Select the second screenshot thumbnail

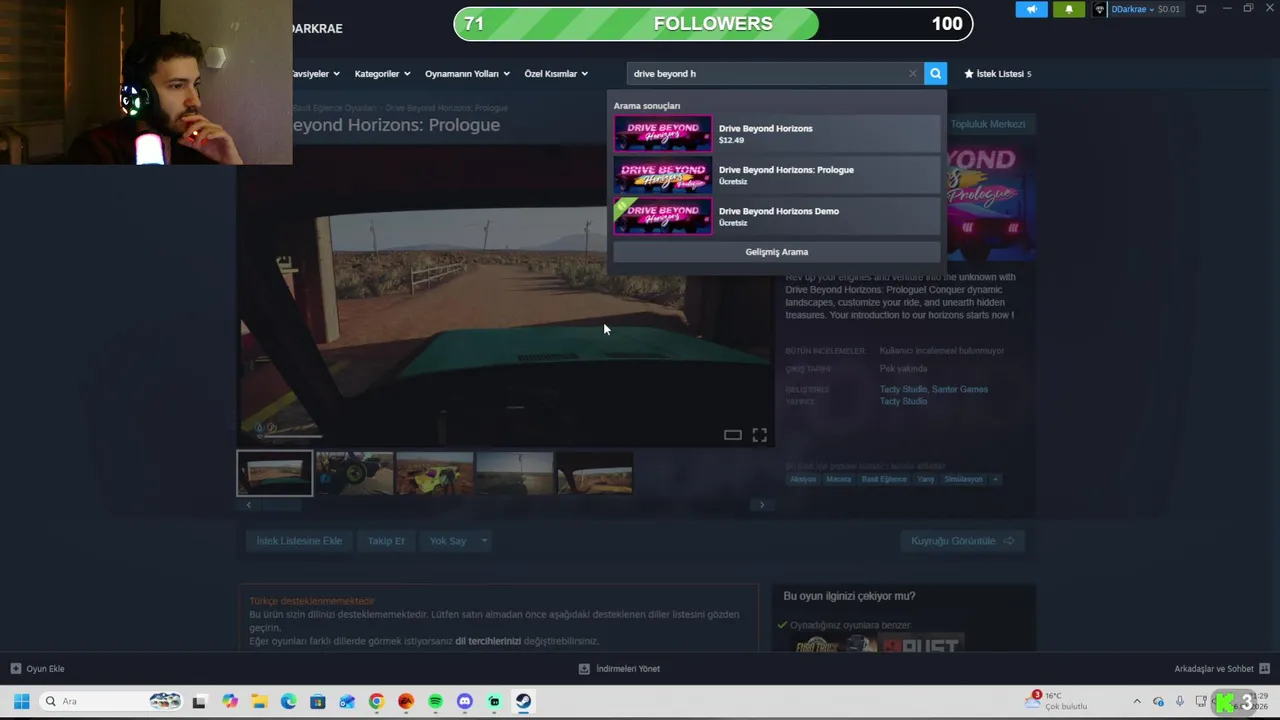354,473
